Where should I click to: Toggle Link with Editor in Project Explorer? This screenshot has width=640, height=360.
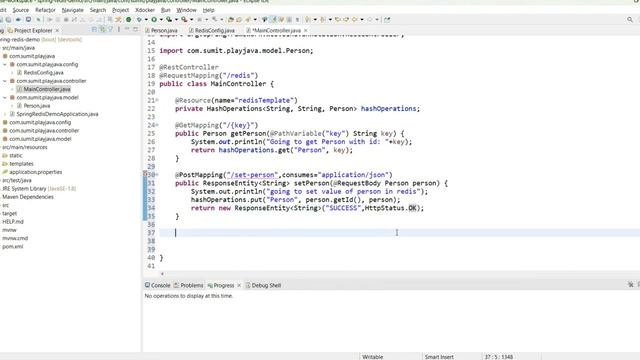click(x=102, y=30)
